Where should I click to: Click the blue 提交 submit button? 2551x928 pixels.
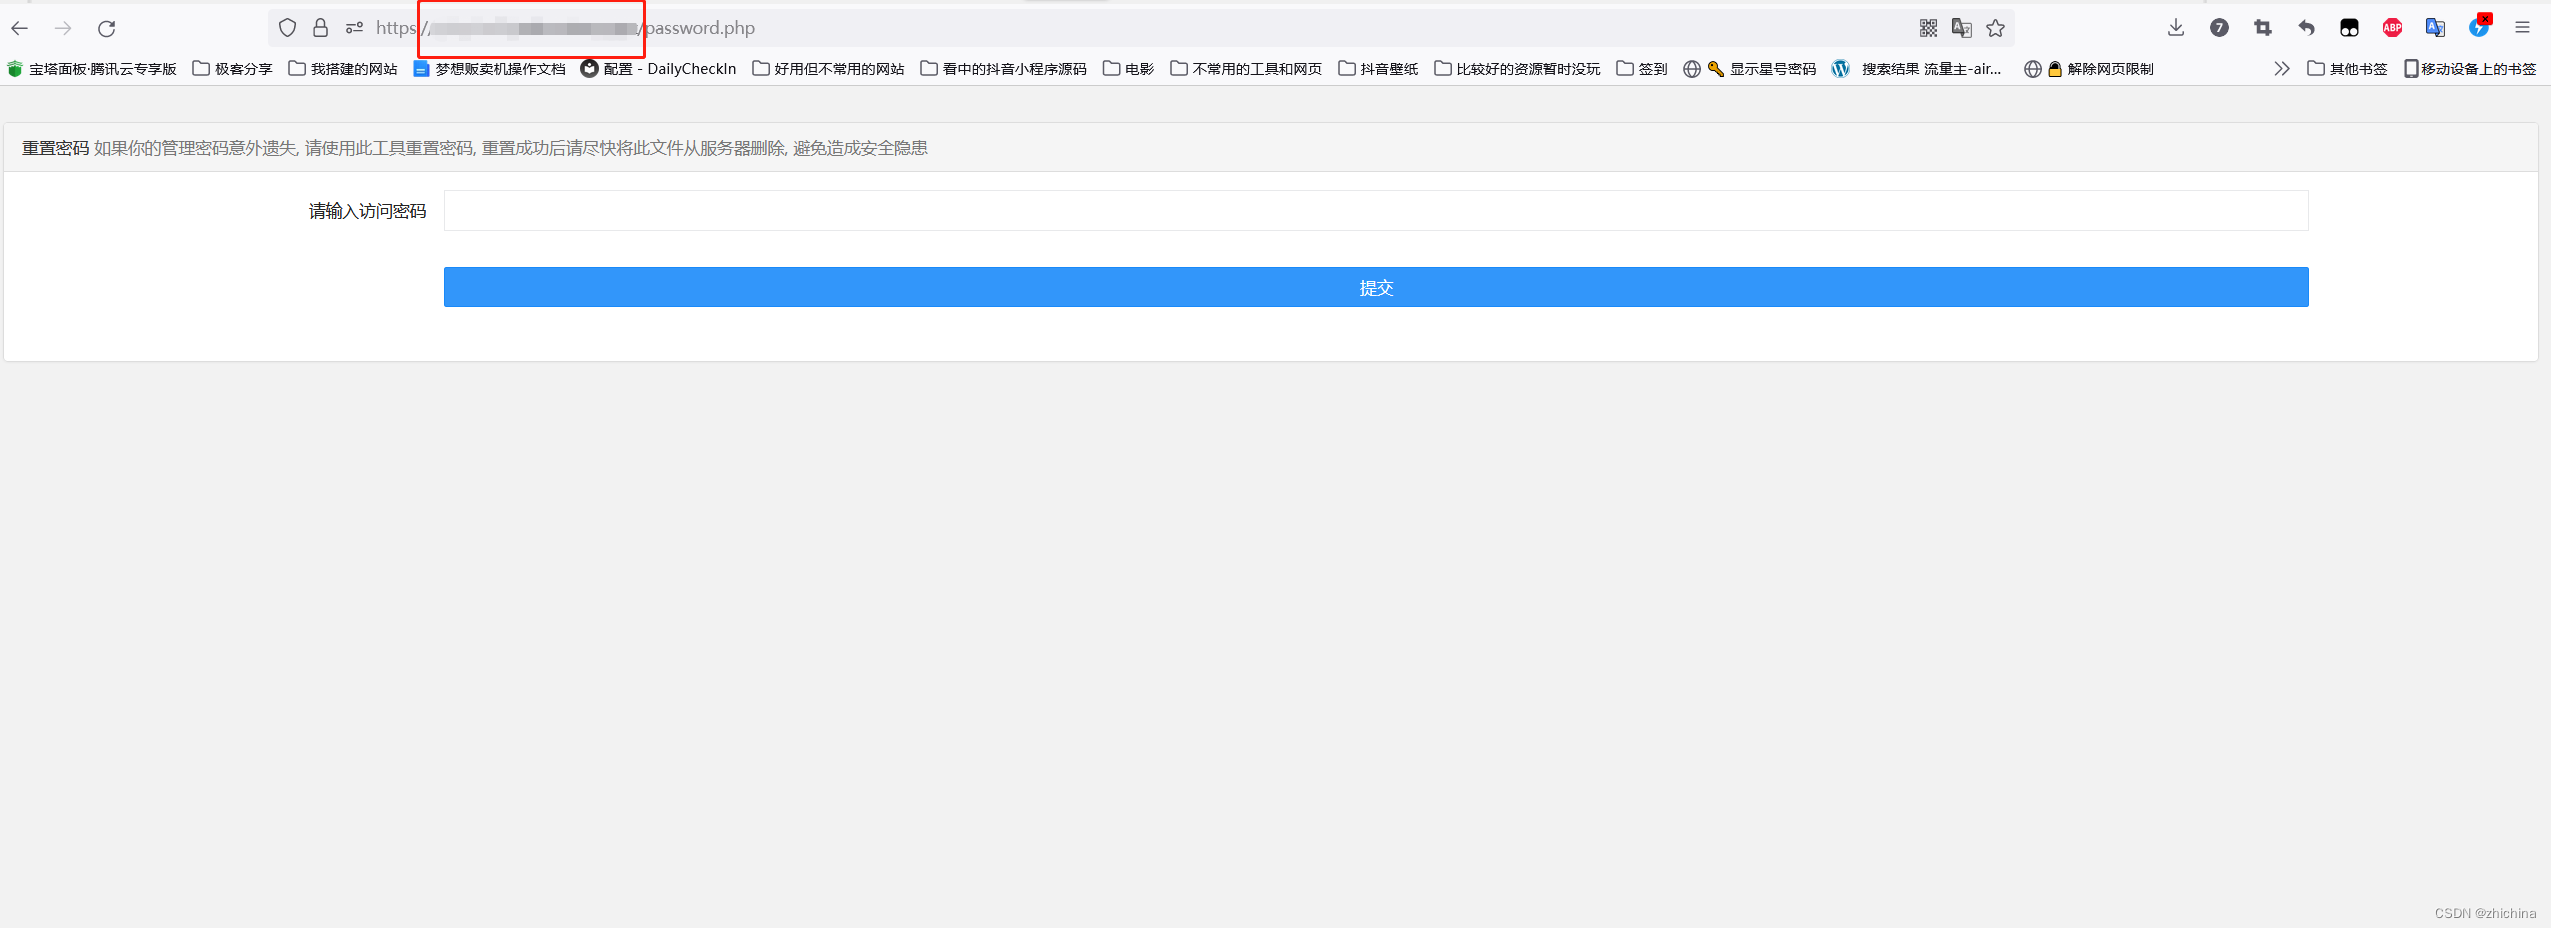coord(1376,287)
